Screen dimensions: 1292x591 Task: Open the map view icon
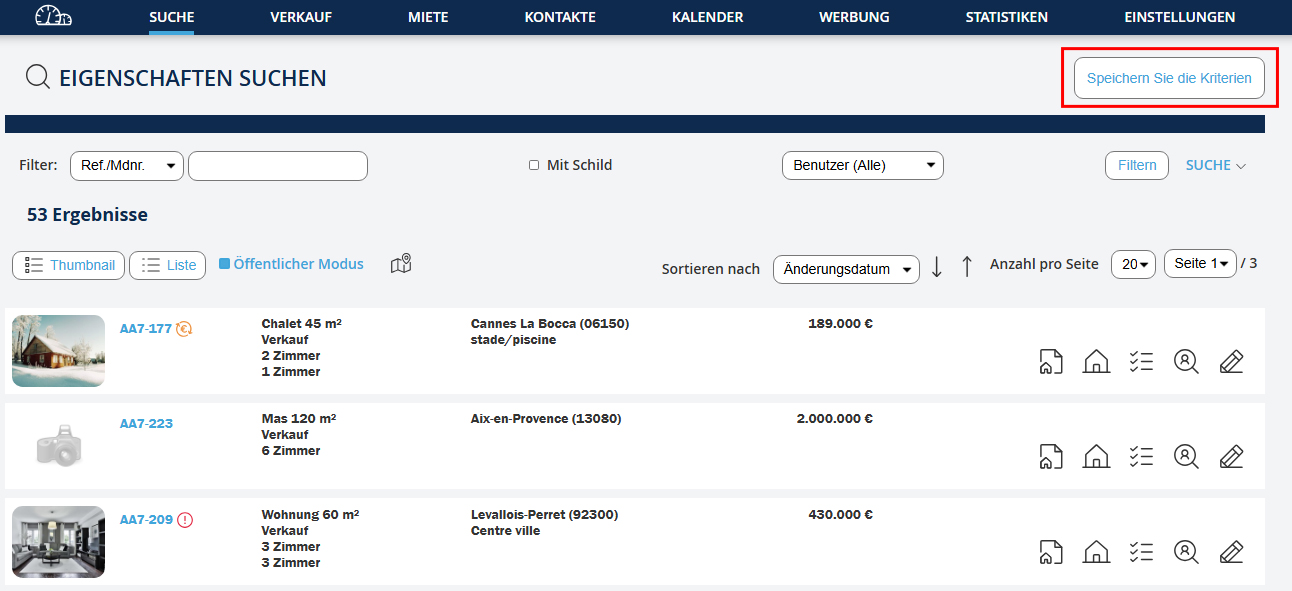(x=401, y=264)
